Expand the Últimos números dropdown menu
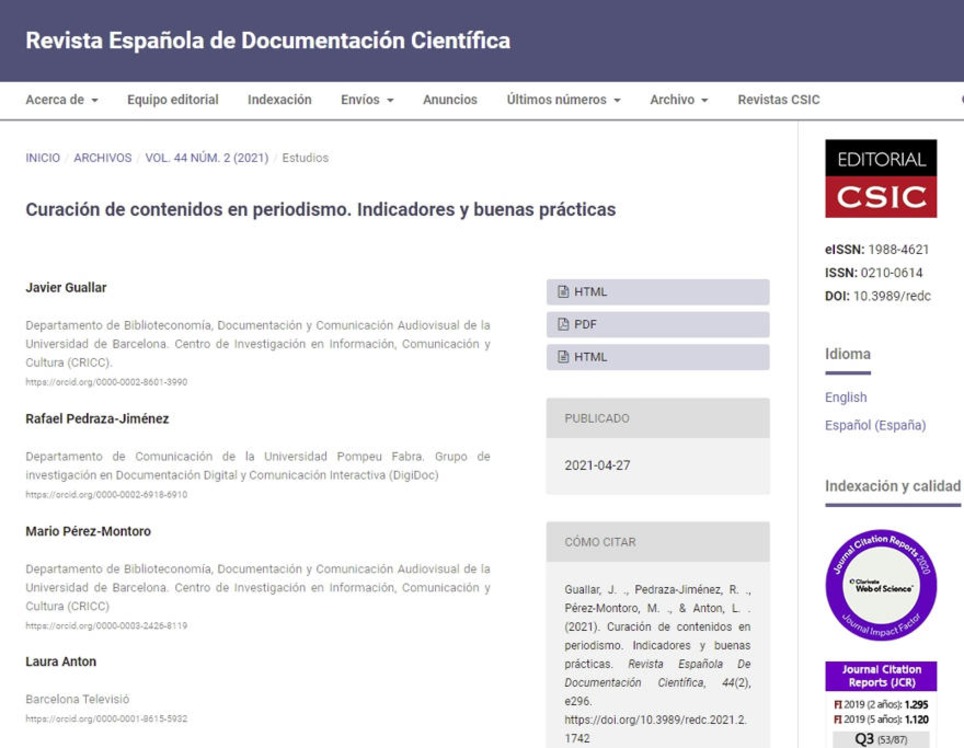Image resolution: width=964 pixels, height=748 pixels. [x=563, y=100]
